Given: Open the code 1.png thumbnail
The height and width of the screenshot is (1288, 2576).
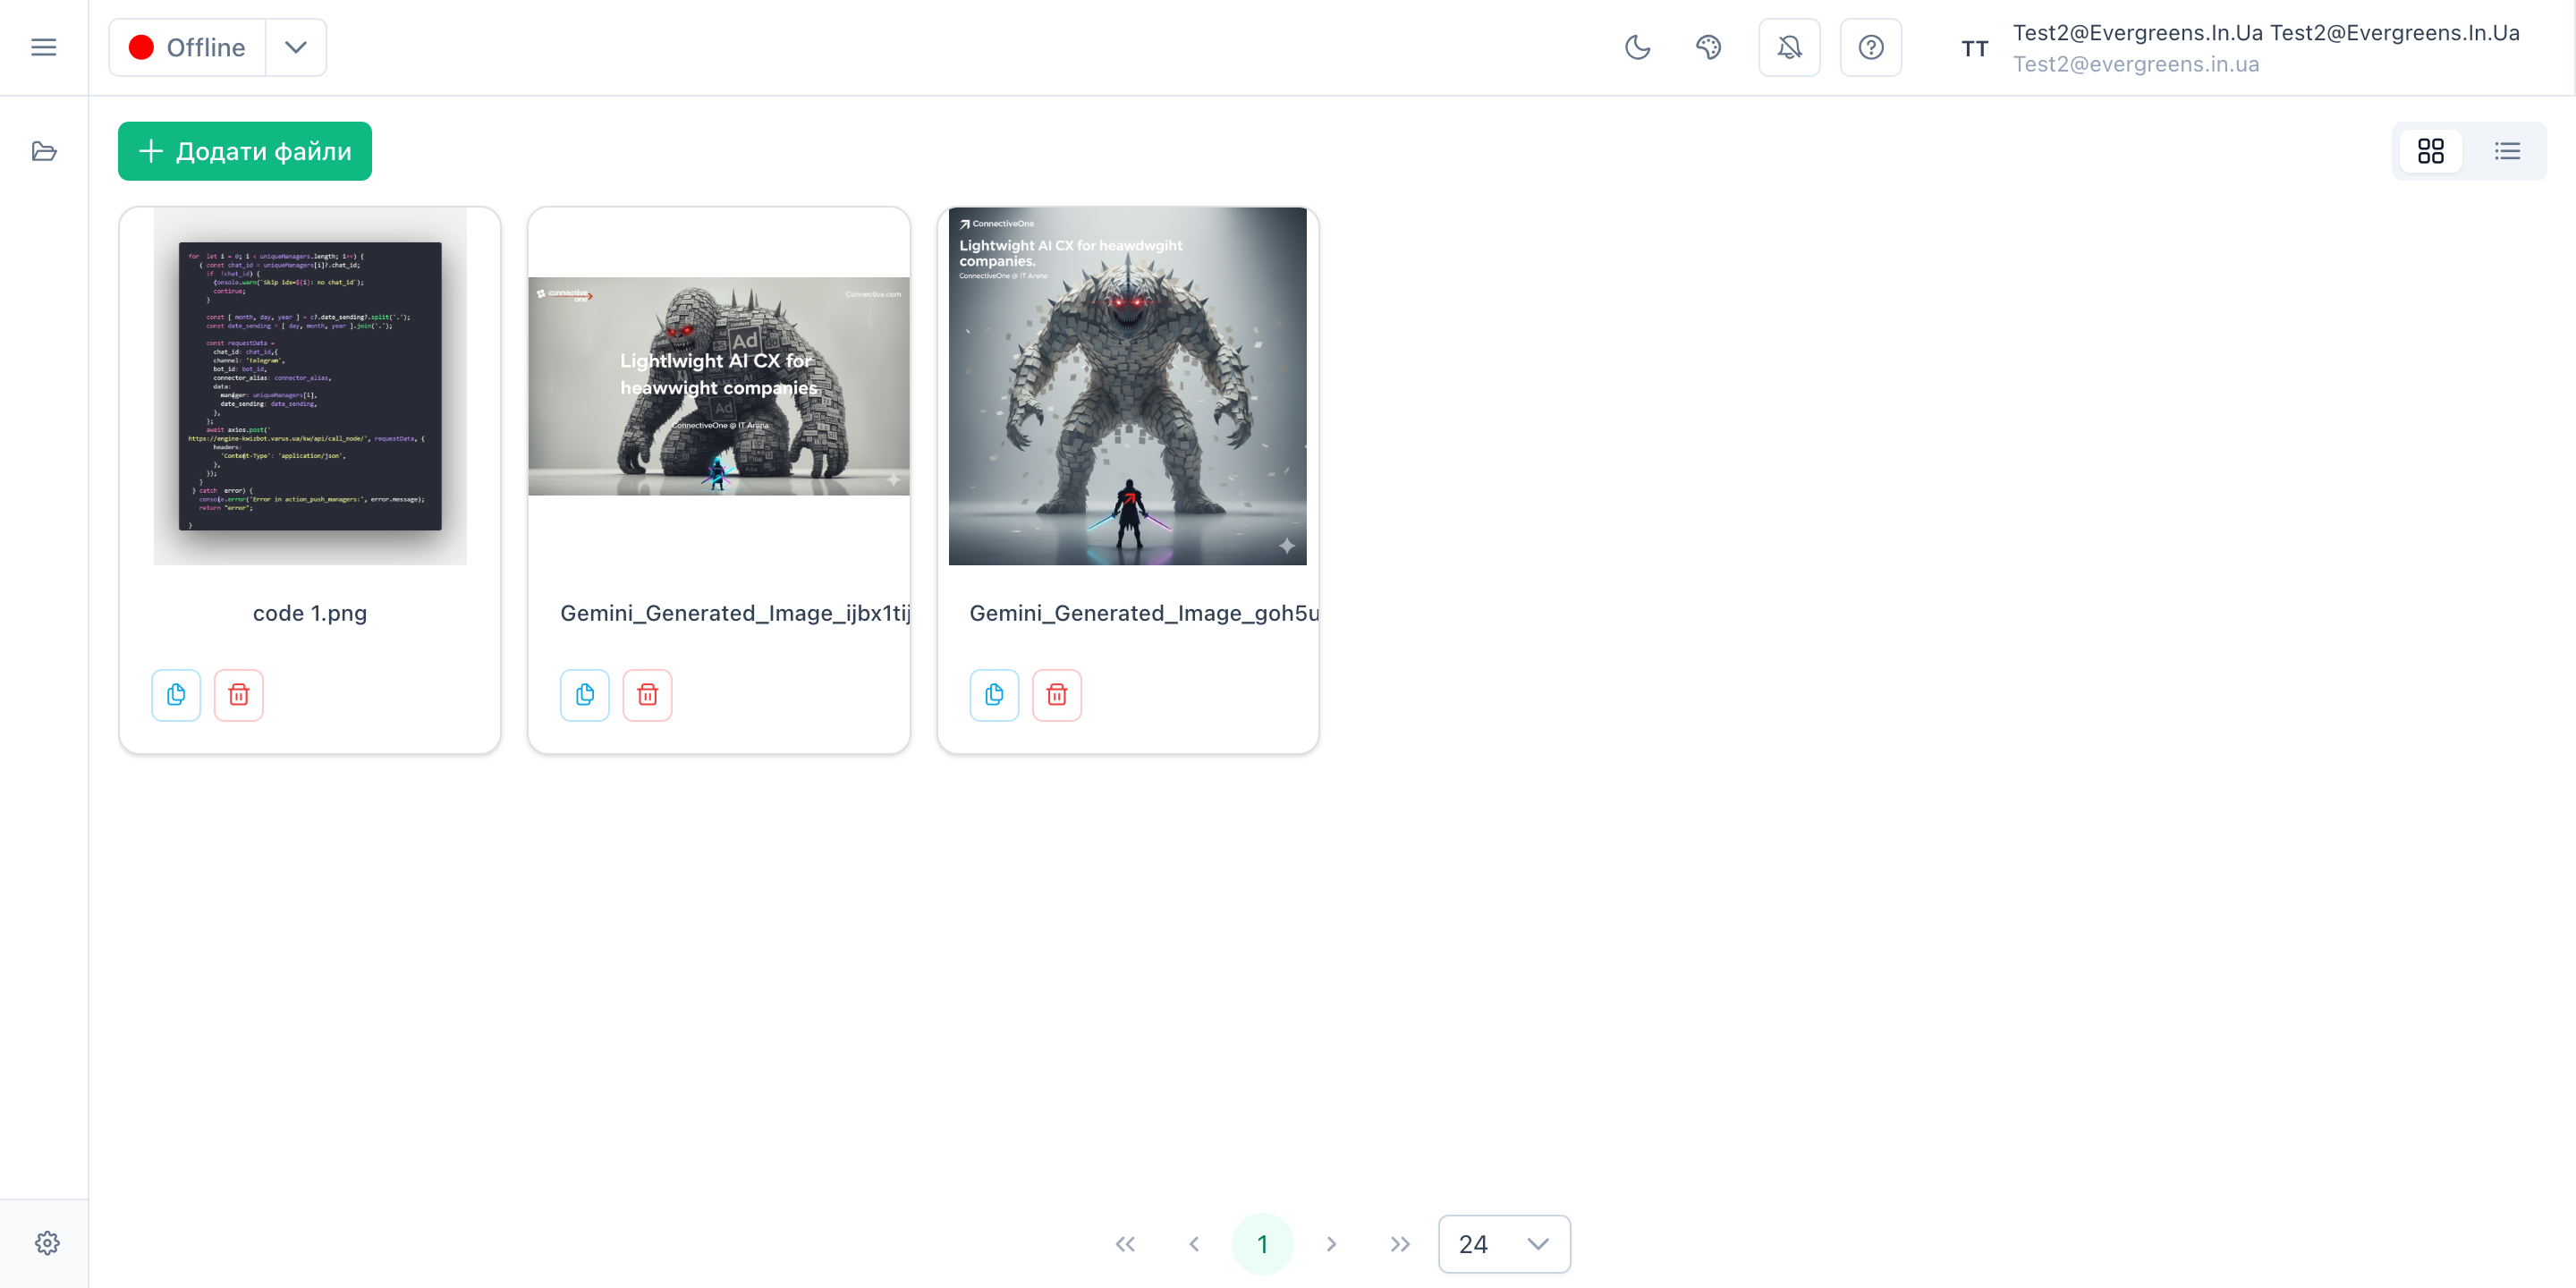Looking at the screenshot, I should tap(310, 386).
